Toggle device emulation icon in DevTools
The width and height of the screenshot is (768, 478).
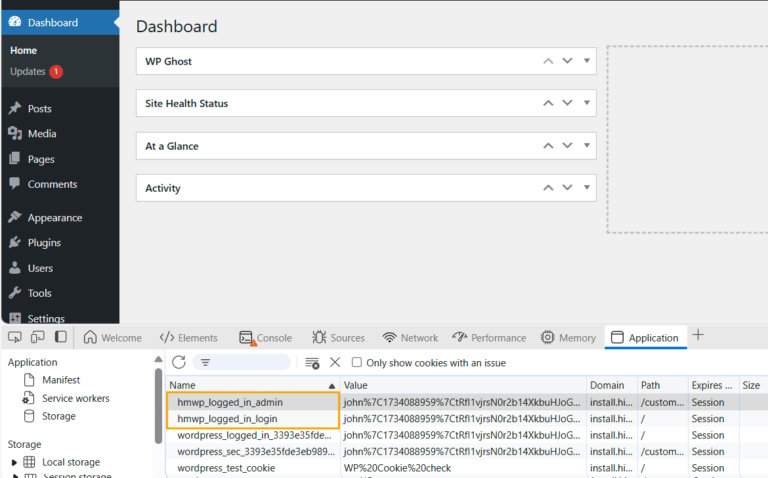[37, 337]
